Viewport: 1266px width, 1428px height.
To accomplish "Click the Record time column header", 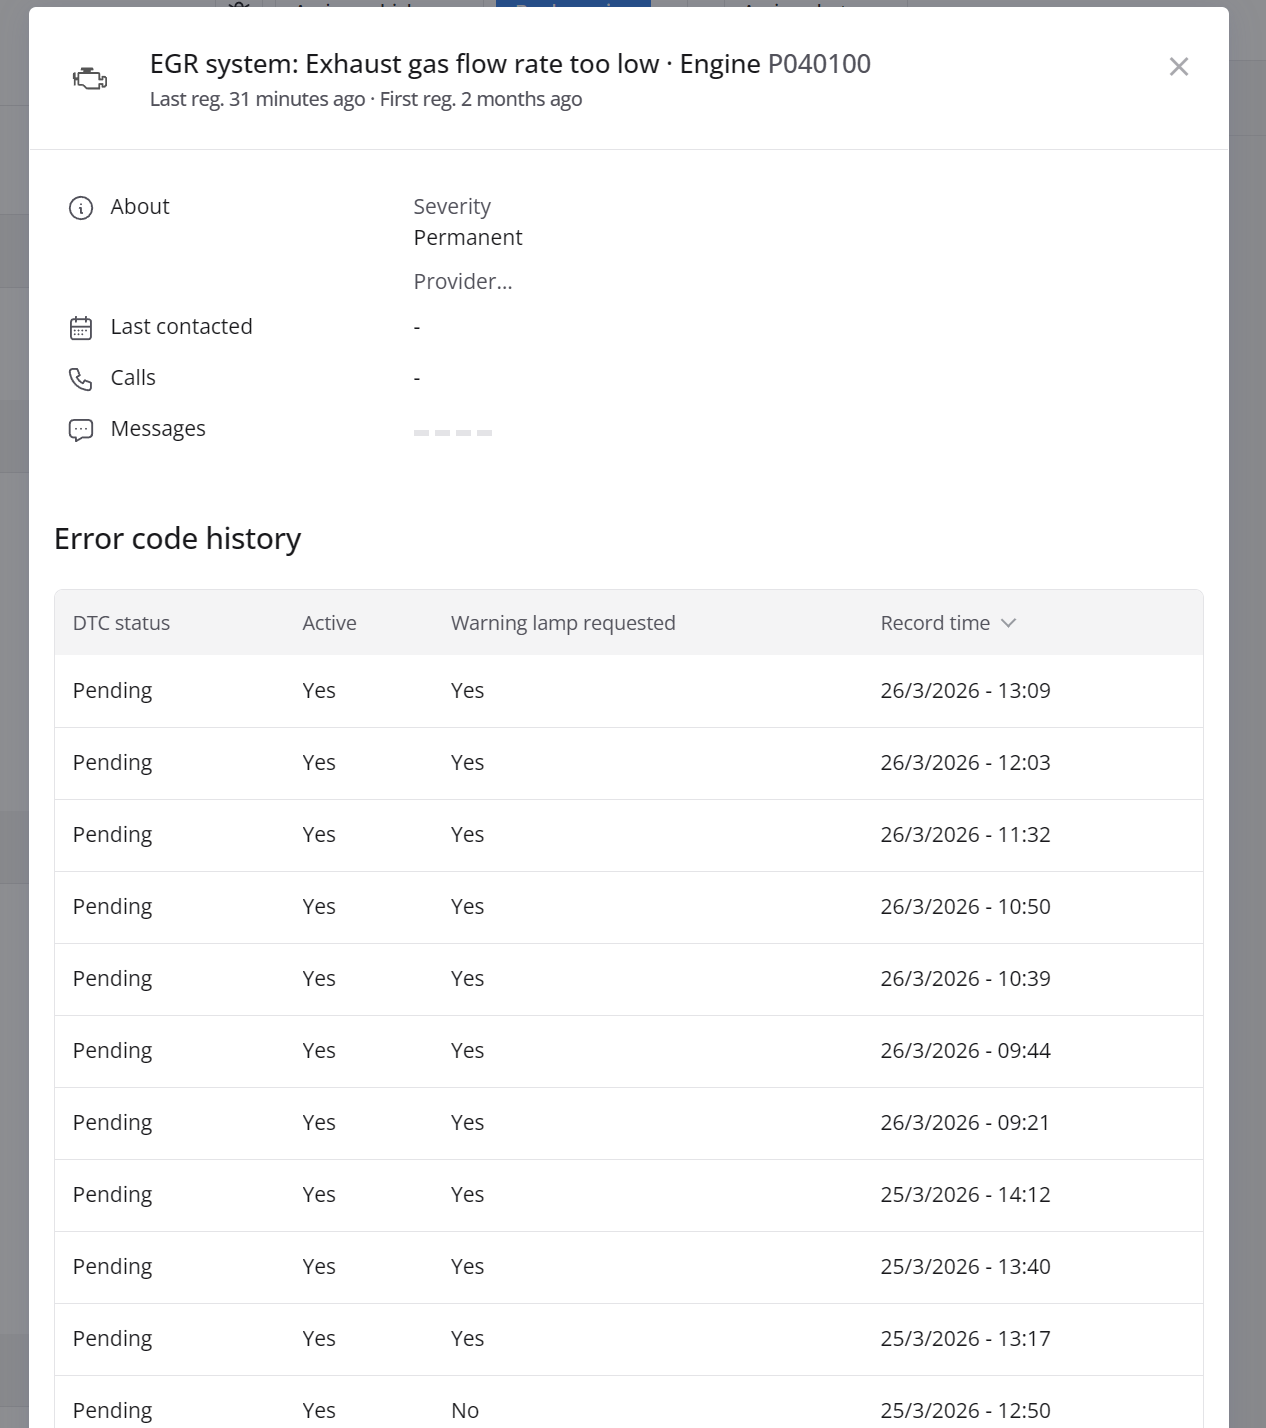I will click(x=934, y=623).
